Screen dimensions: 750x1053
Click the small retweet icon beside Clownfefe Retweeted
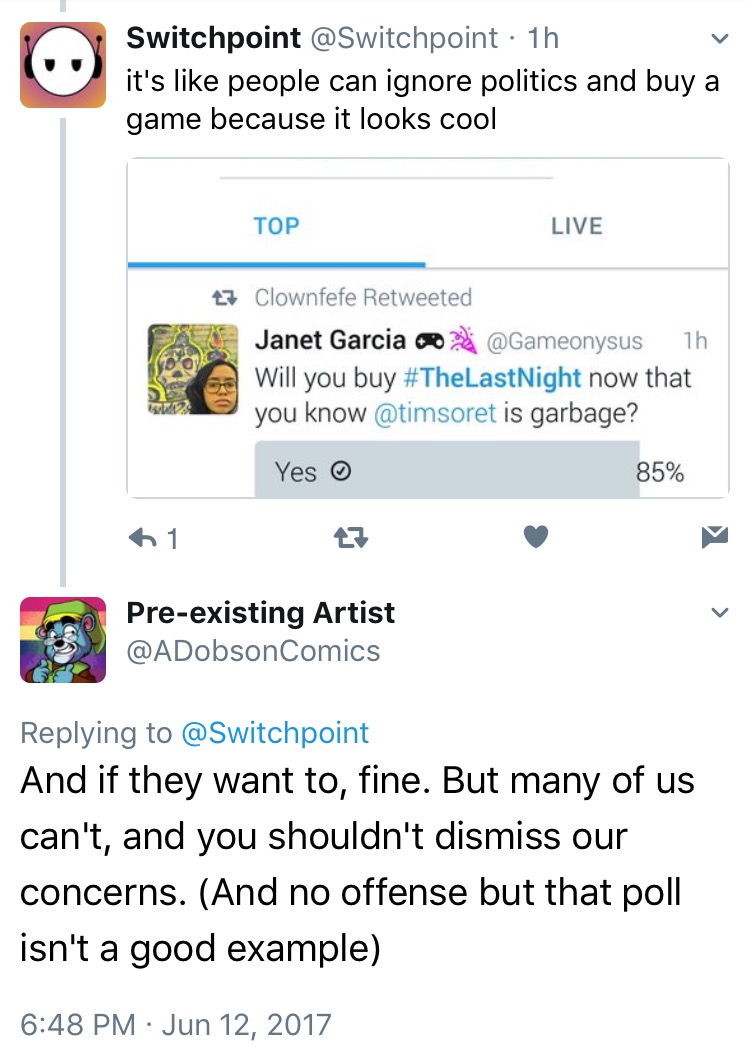(x=224, y=297)
